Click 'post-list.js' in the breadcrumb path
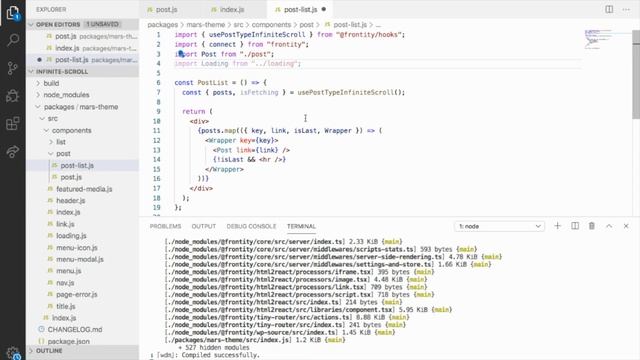This screenshot has height=360, width=640. pyautogui.click(x=350, y=25)
